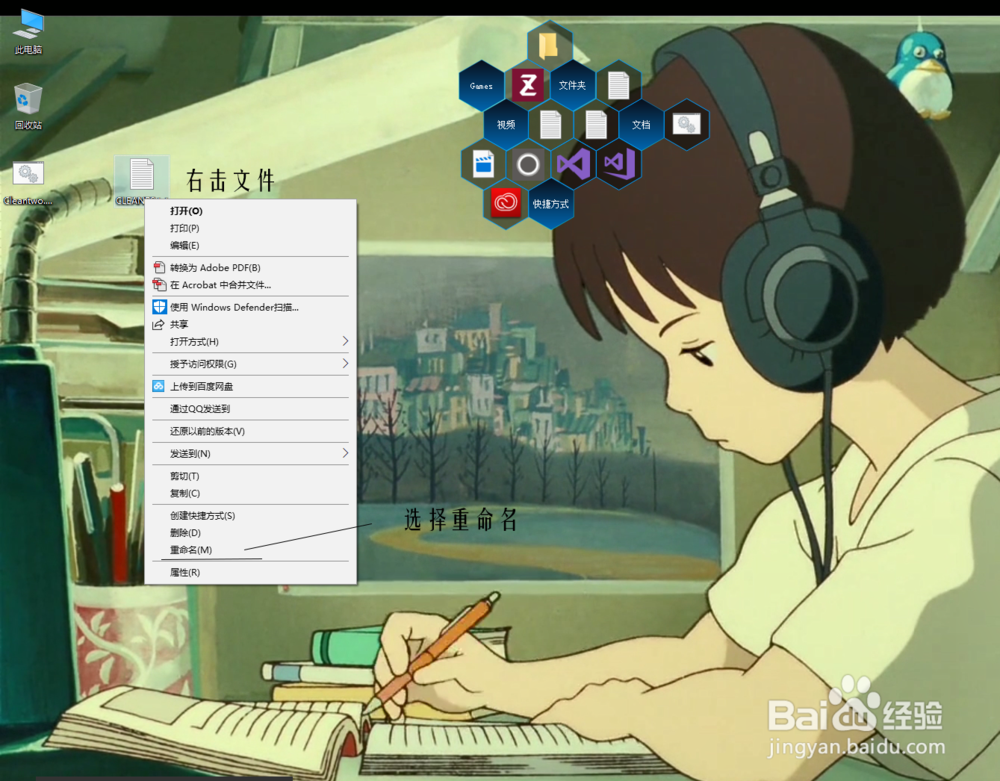The image size is (1000, 781).
Task: Launch Adobe Creative Cloud hexagon
Action: [505, 204]
